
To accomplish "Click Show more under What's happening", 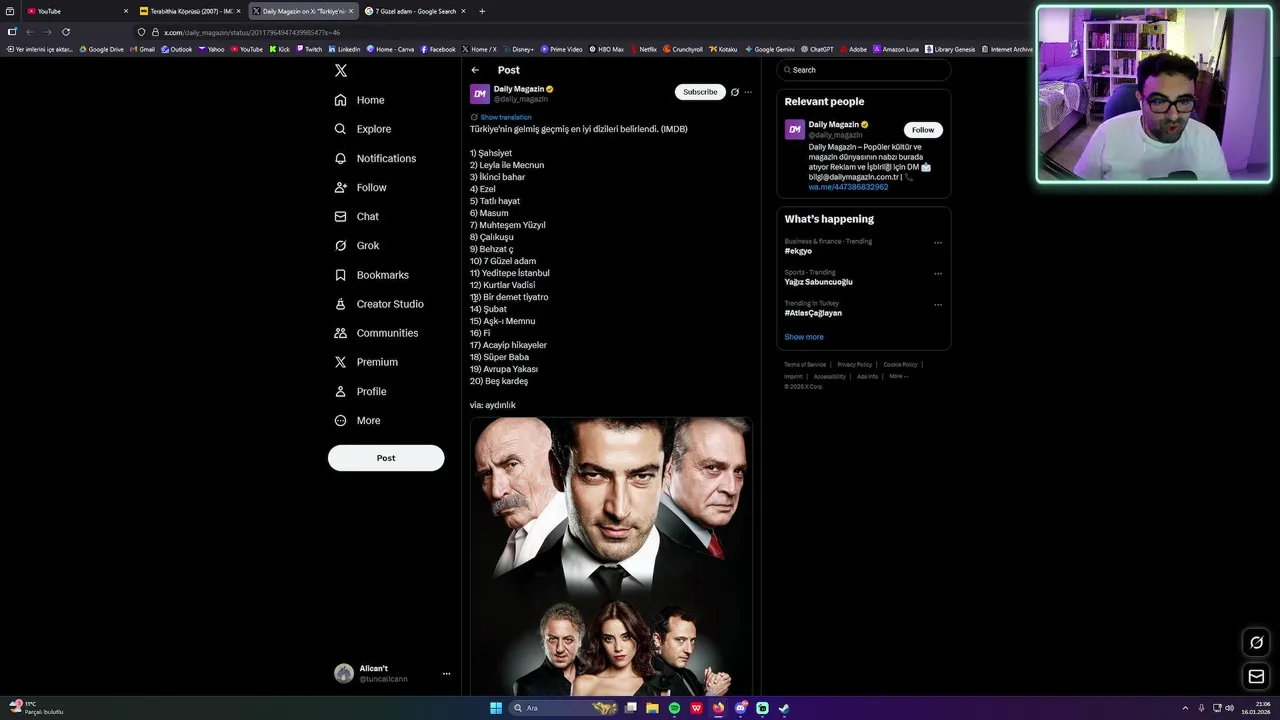I will click(x=804, y=337).
